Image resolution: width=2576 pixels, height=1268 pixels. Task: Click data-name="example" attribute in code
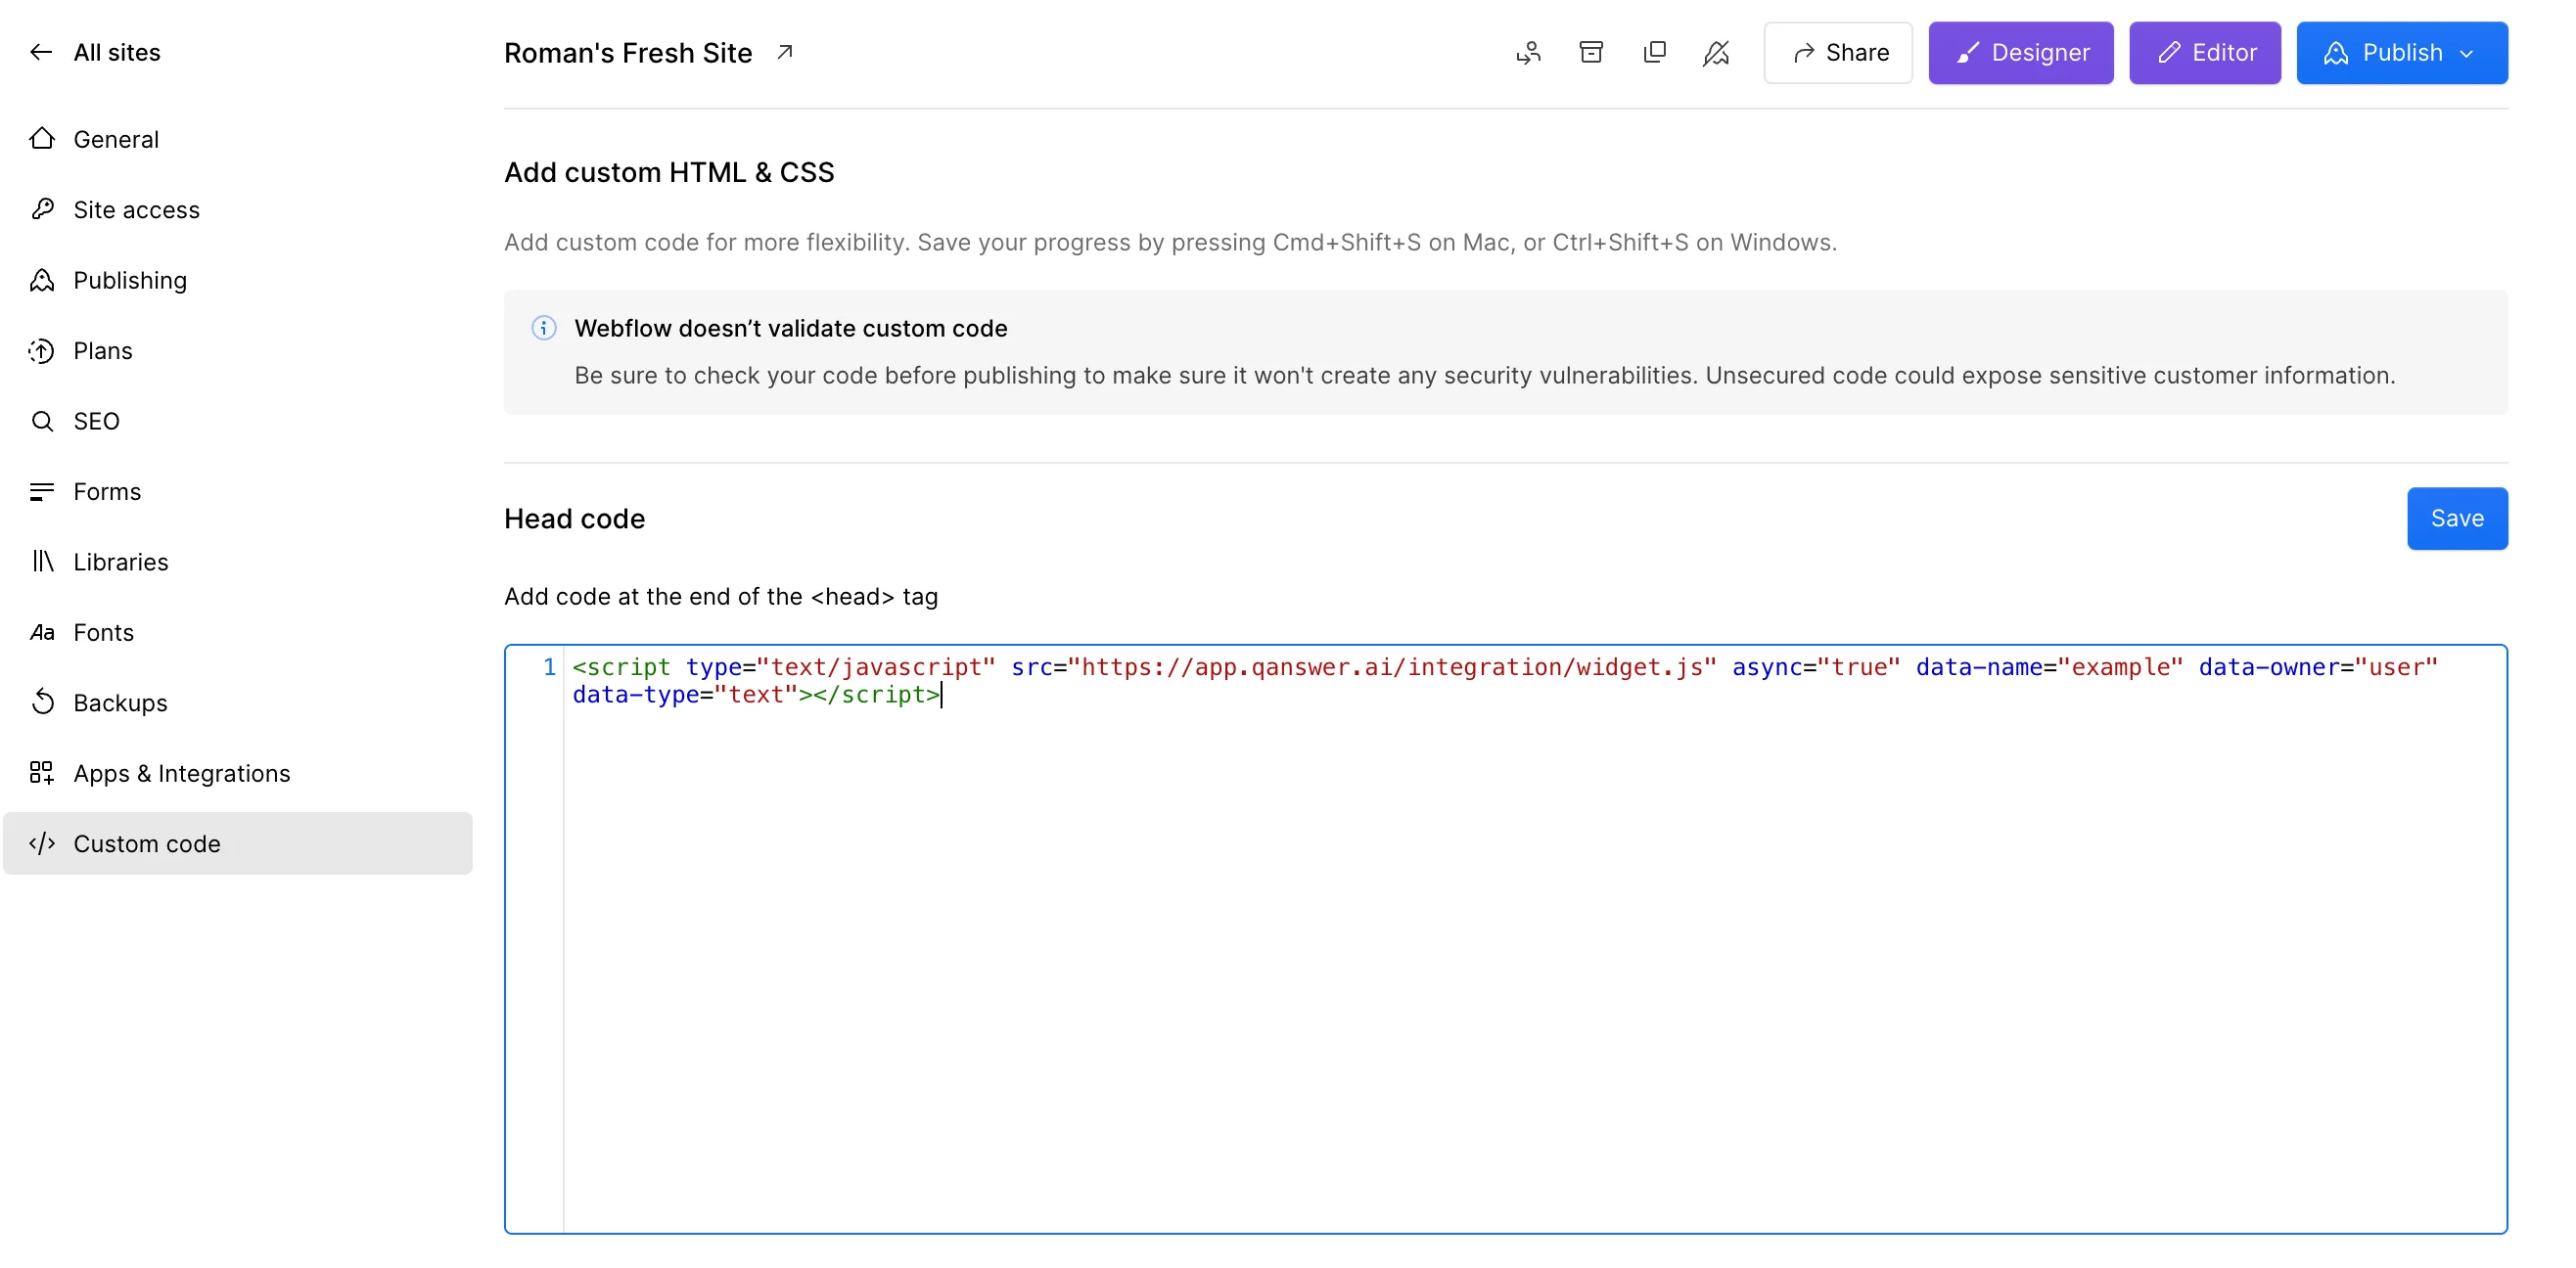point(2049,666)
